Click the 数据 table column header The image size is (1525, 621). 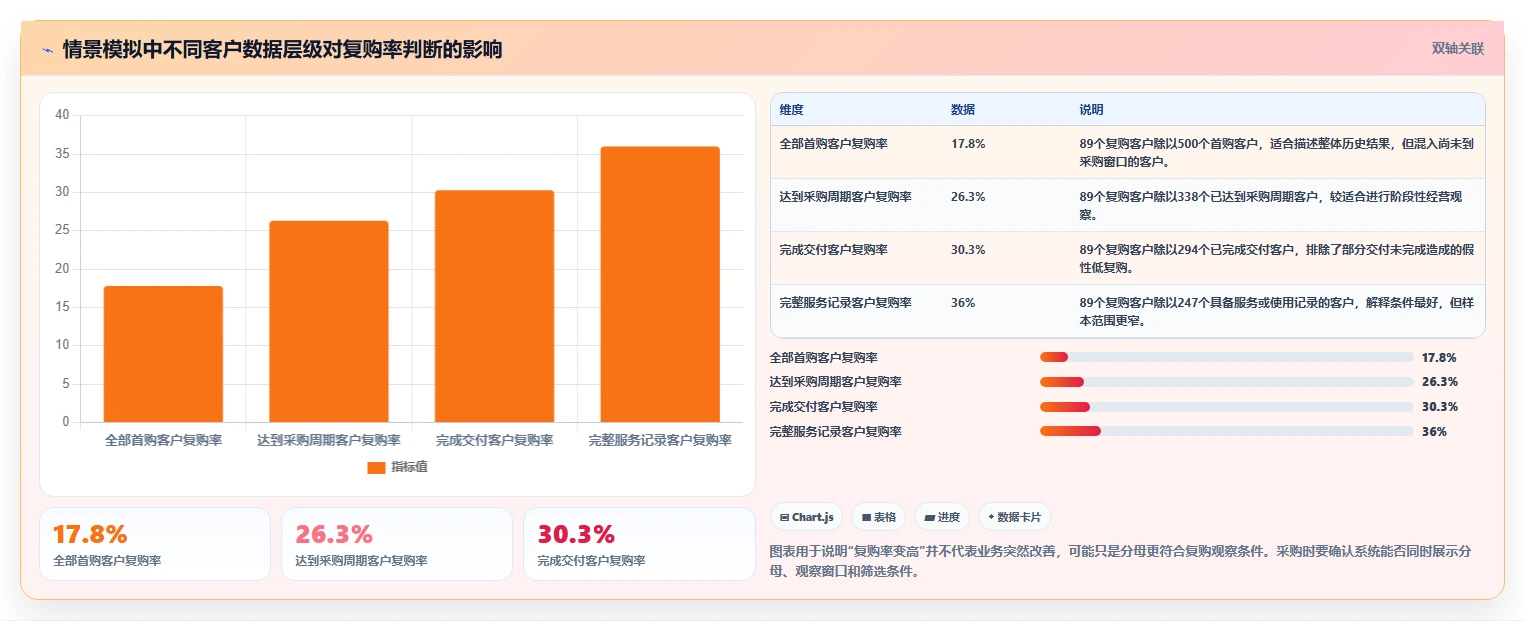point(962,110)
